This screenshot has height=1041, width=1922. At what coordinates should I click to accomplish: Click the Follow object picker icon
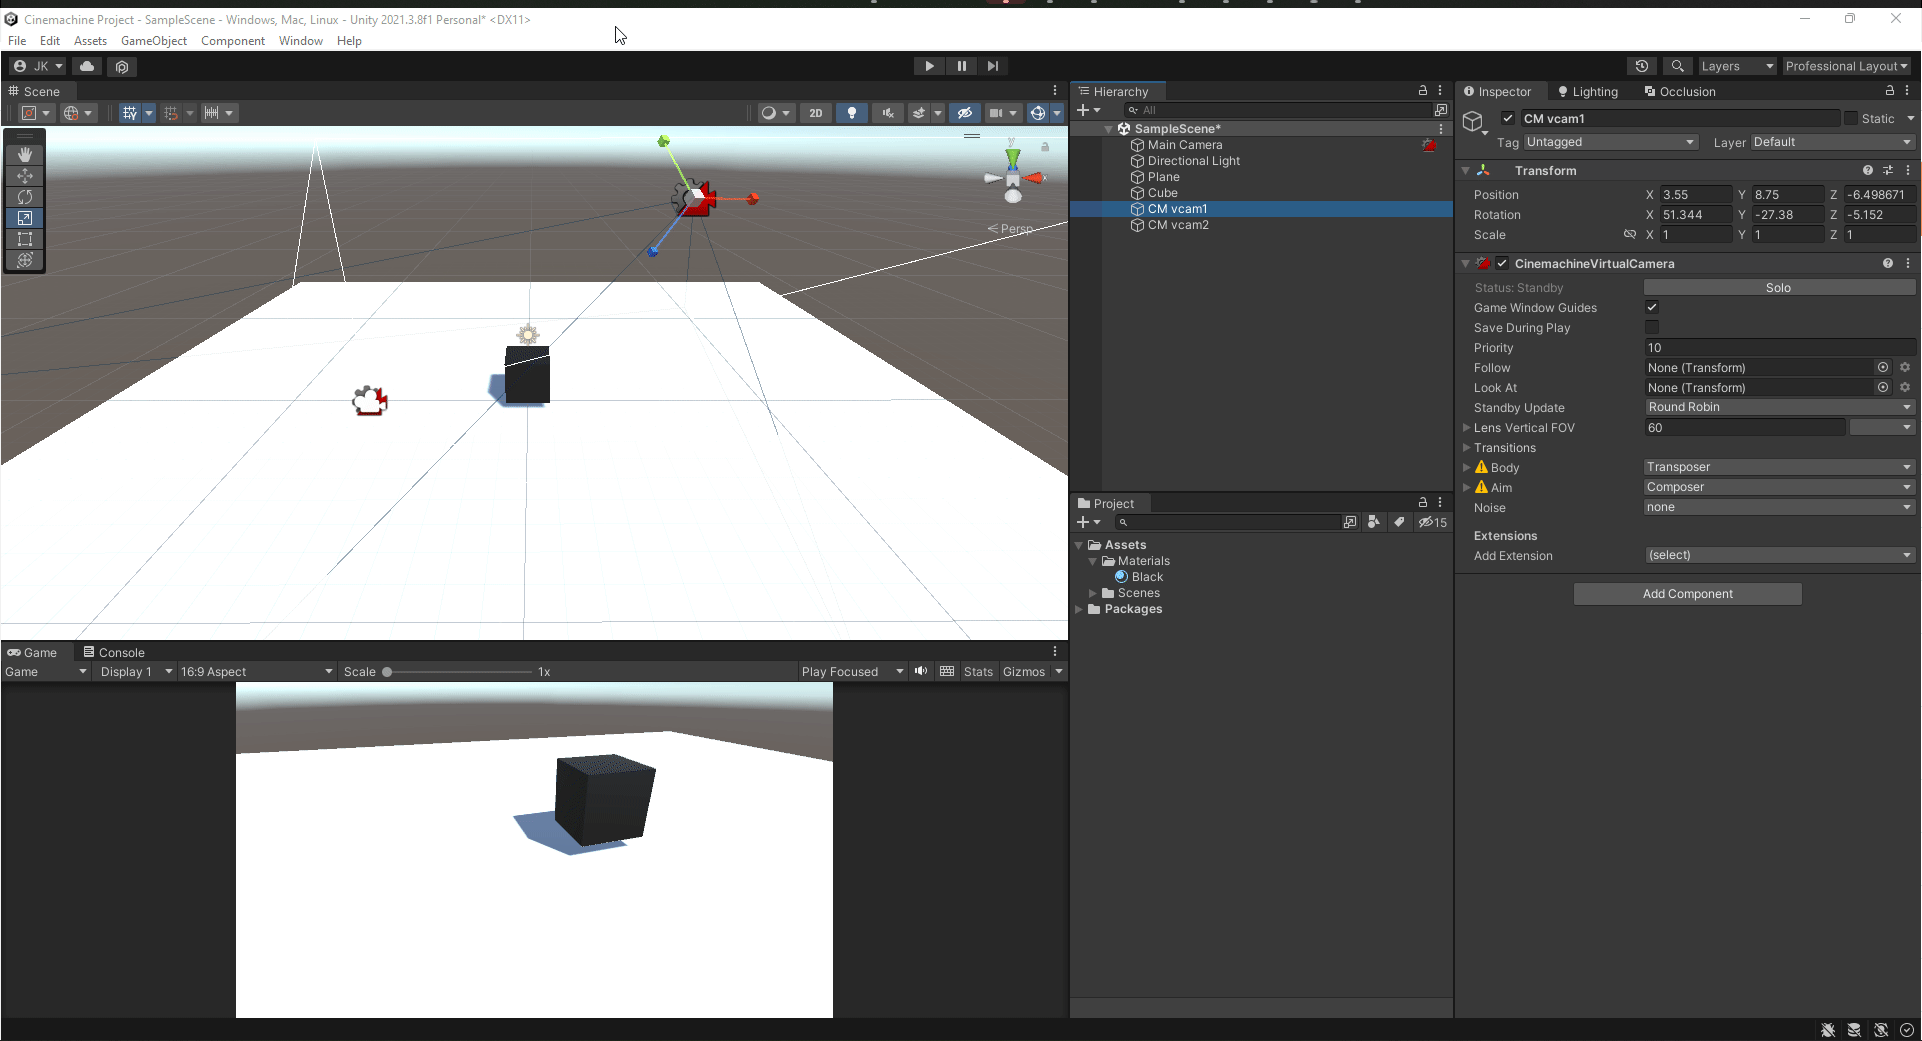pos(1883,367)
